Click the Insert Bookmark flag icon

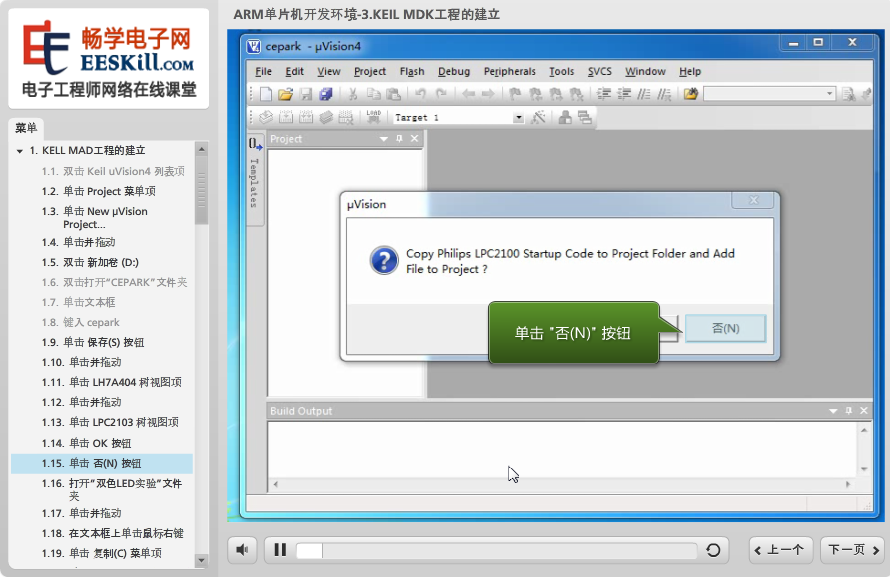click(x=515, y=94)
